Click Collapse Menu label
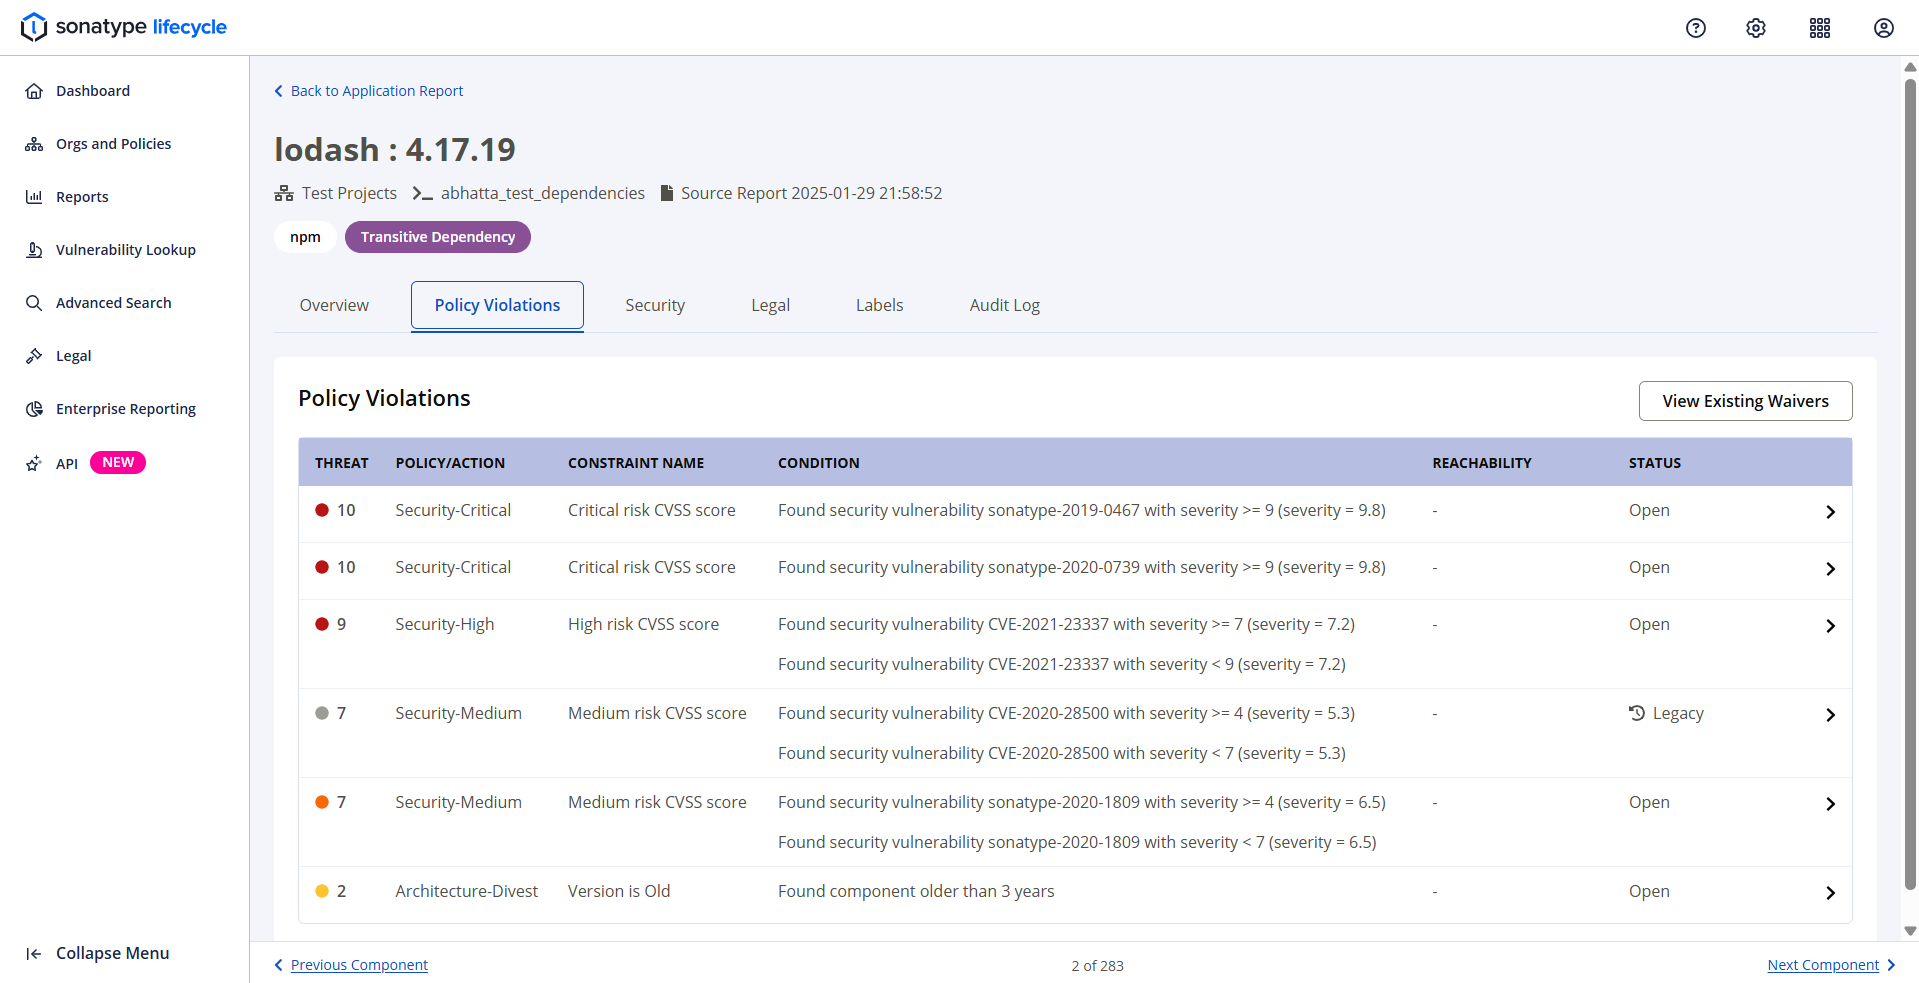The height and width of the screenshot is (983, 1919). [x=112, y=954]
